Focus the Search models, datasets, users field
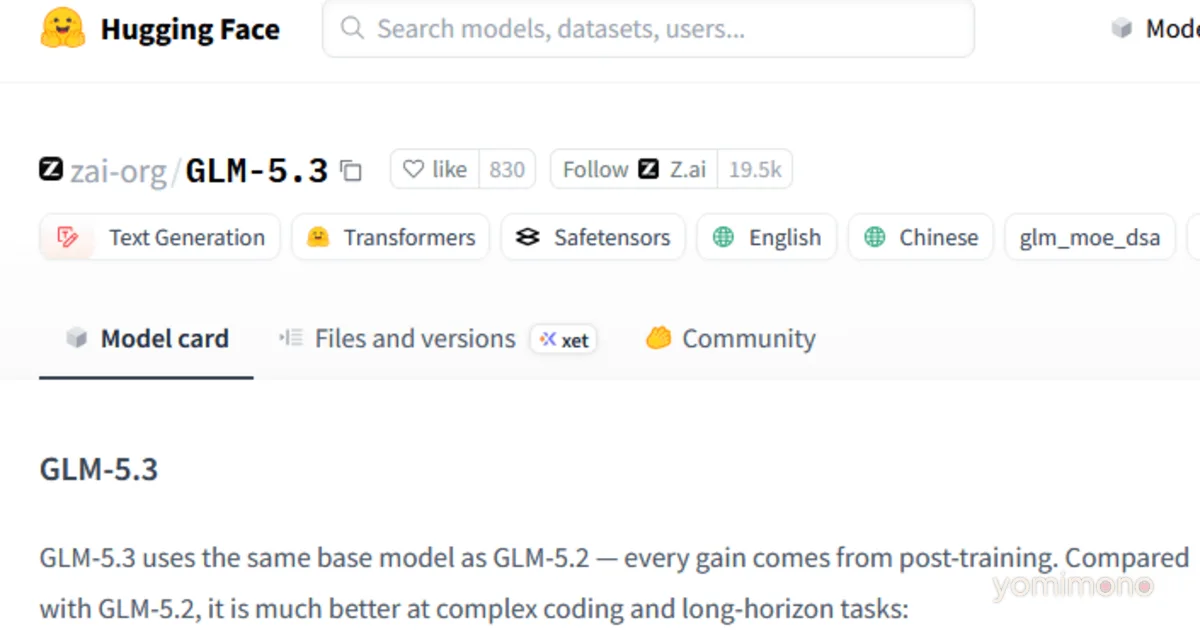Screen dimensions: 1200x630 pos(648,29)
